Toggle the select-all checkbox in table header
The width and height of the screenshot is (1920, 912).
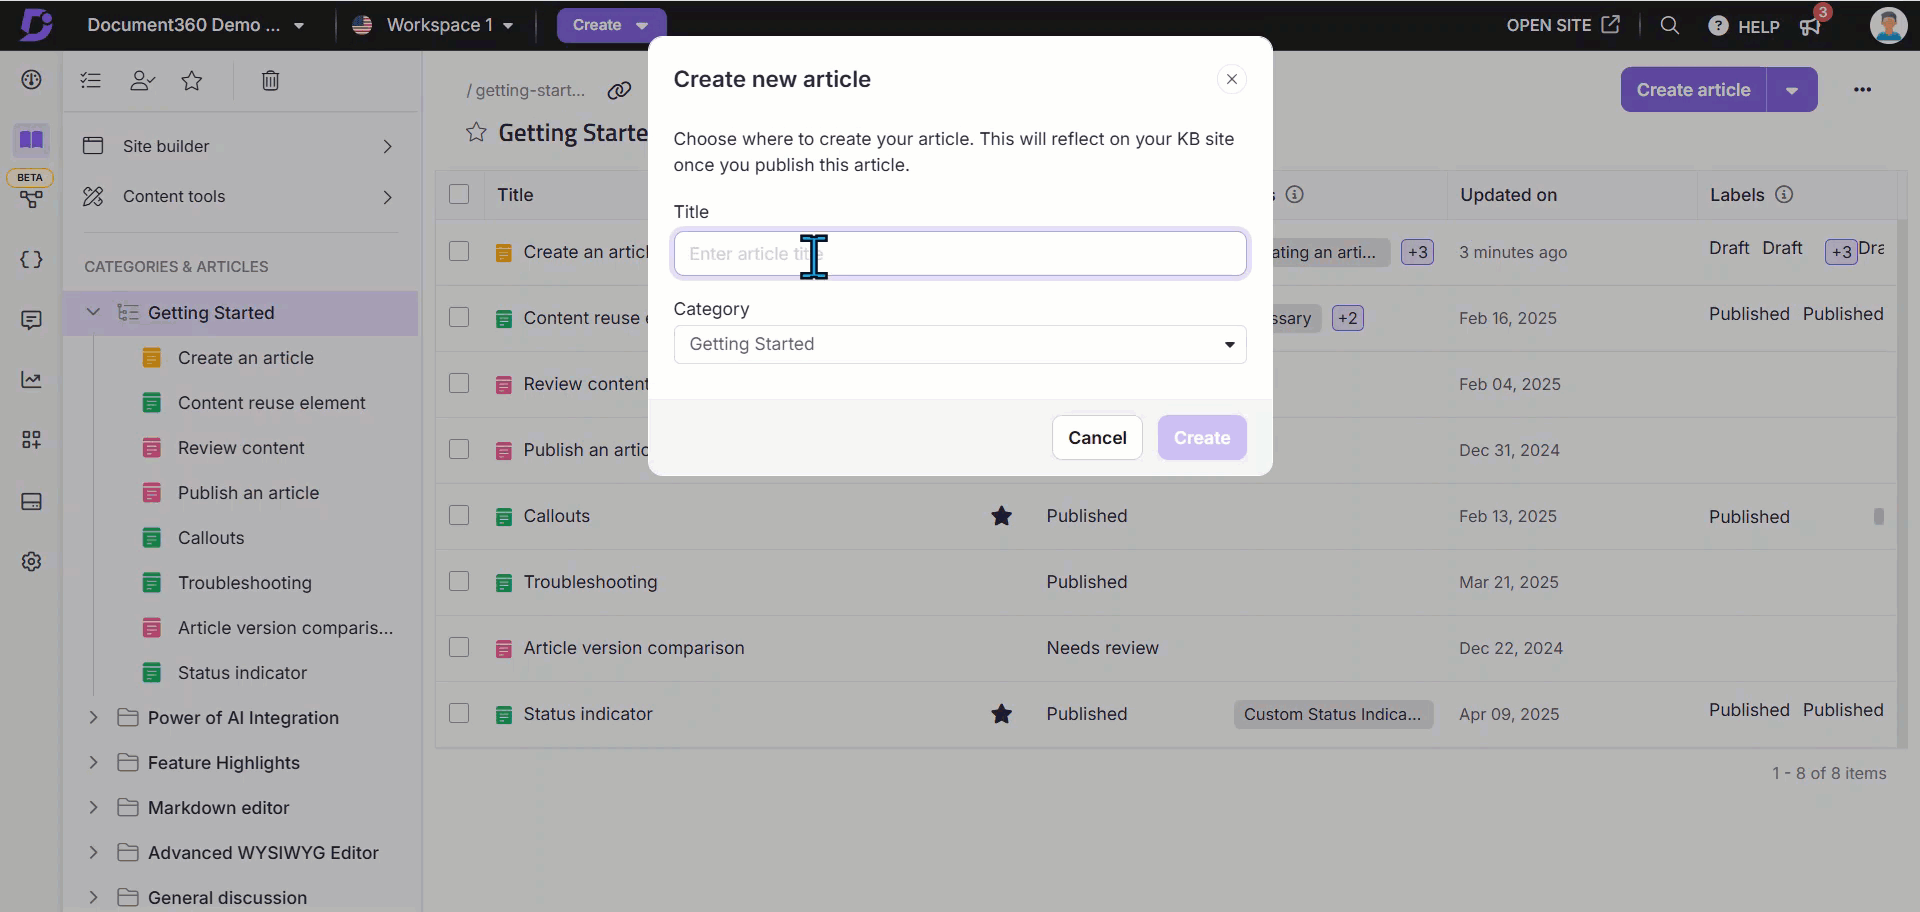459,194
